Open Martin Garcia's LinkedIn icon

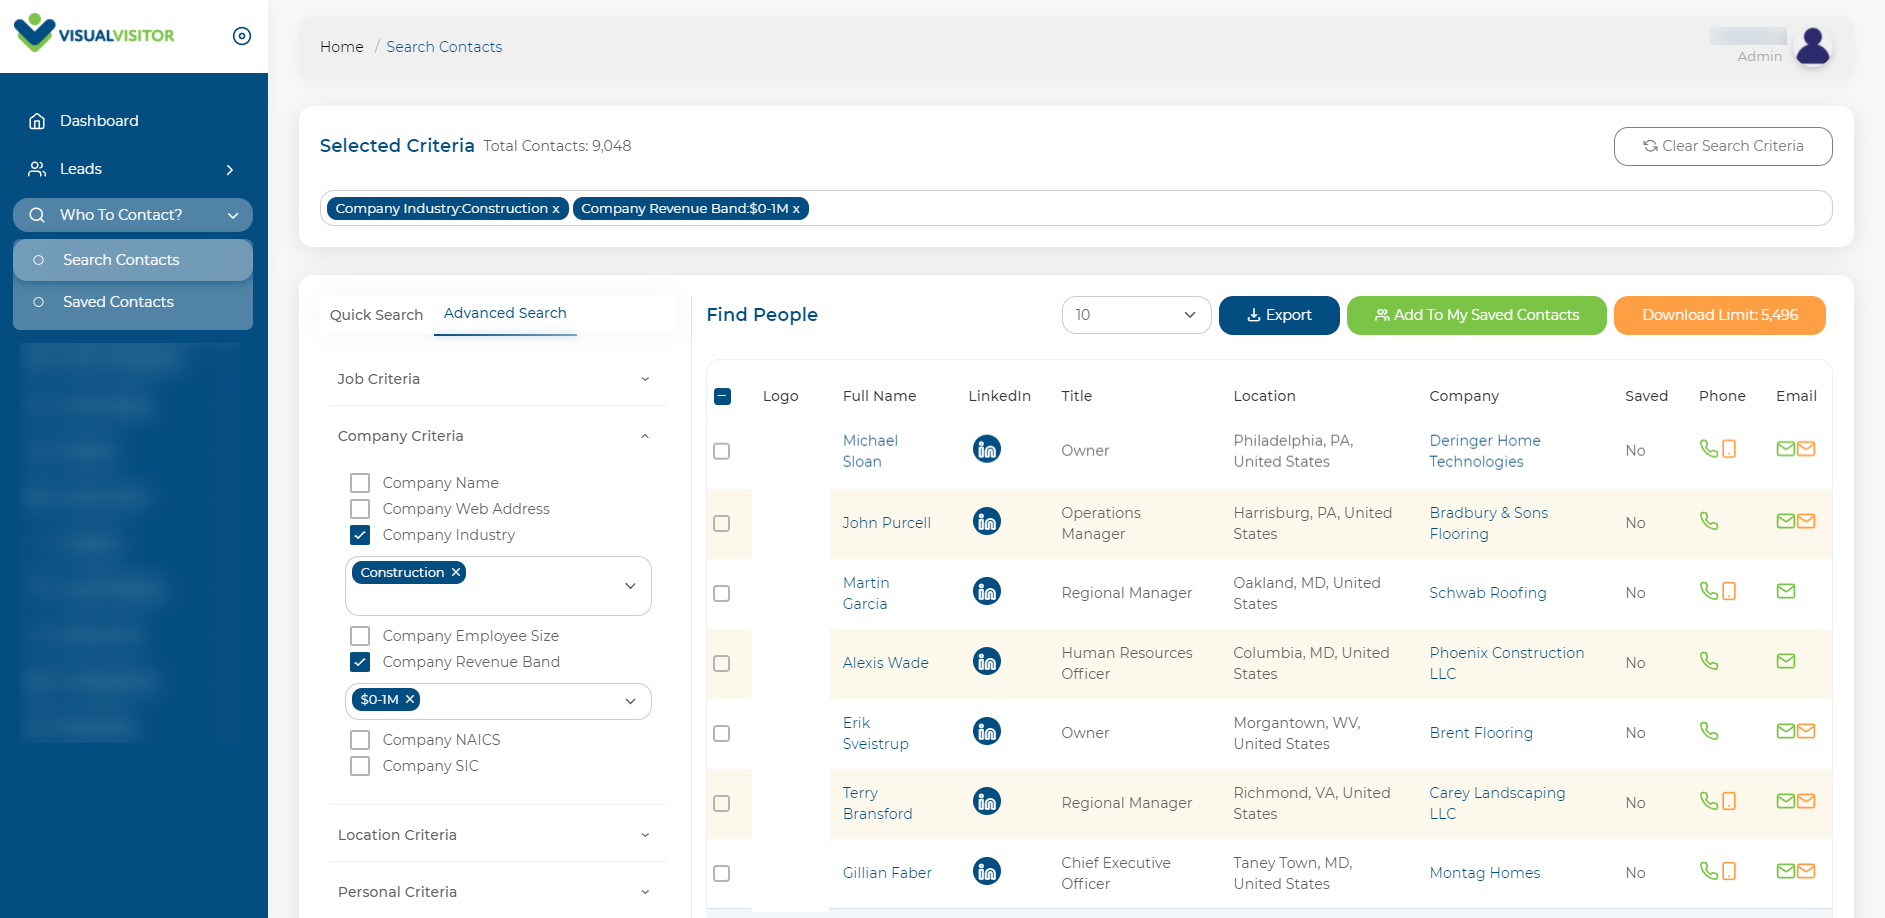986,591
